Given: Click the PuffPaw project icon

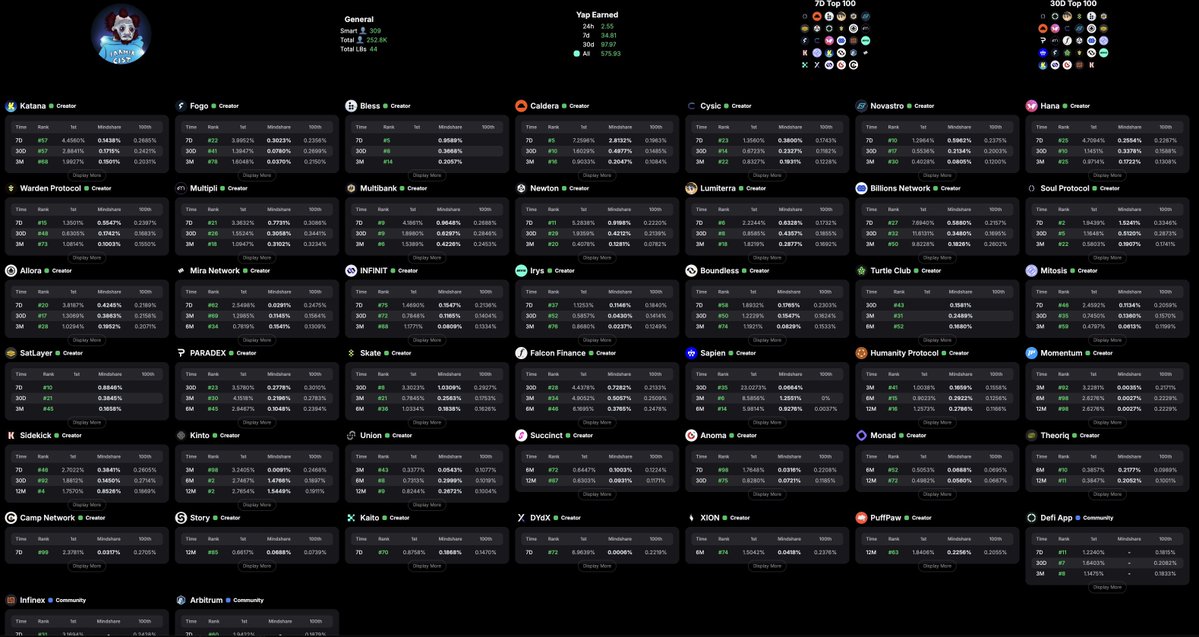Looking at the screenshot, I should point(861,518).
